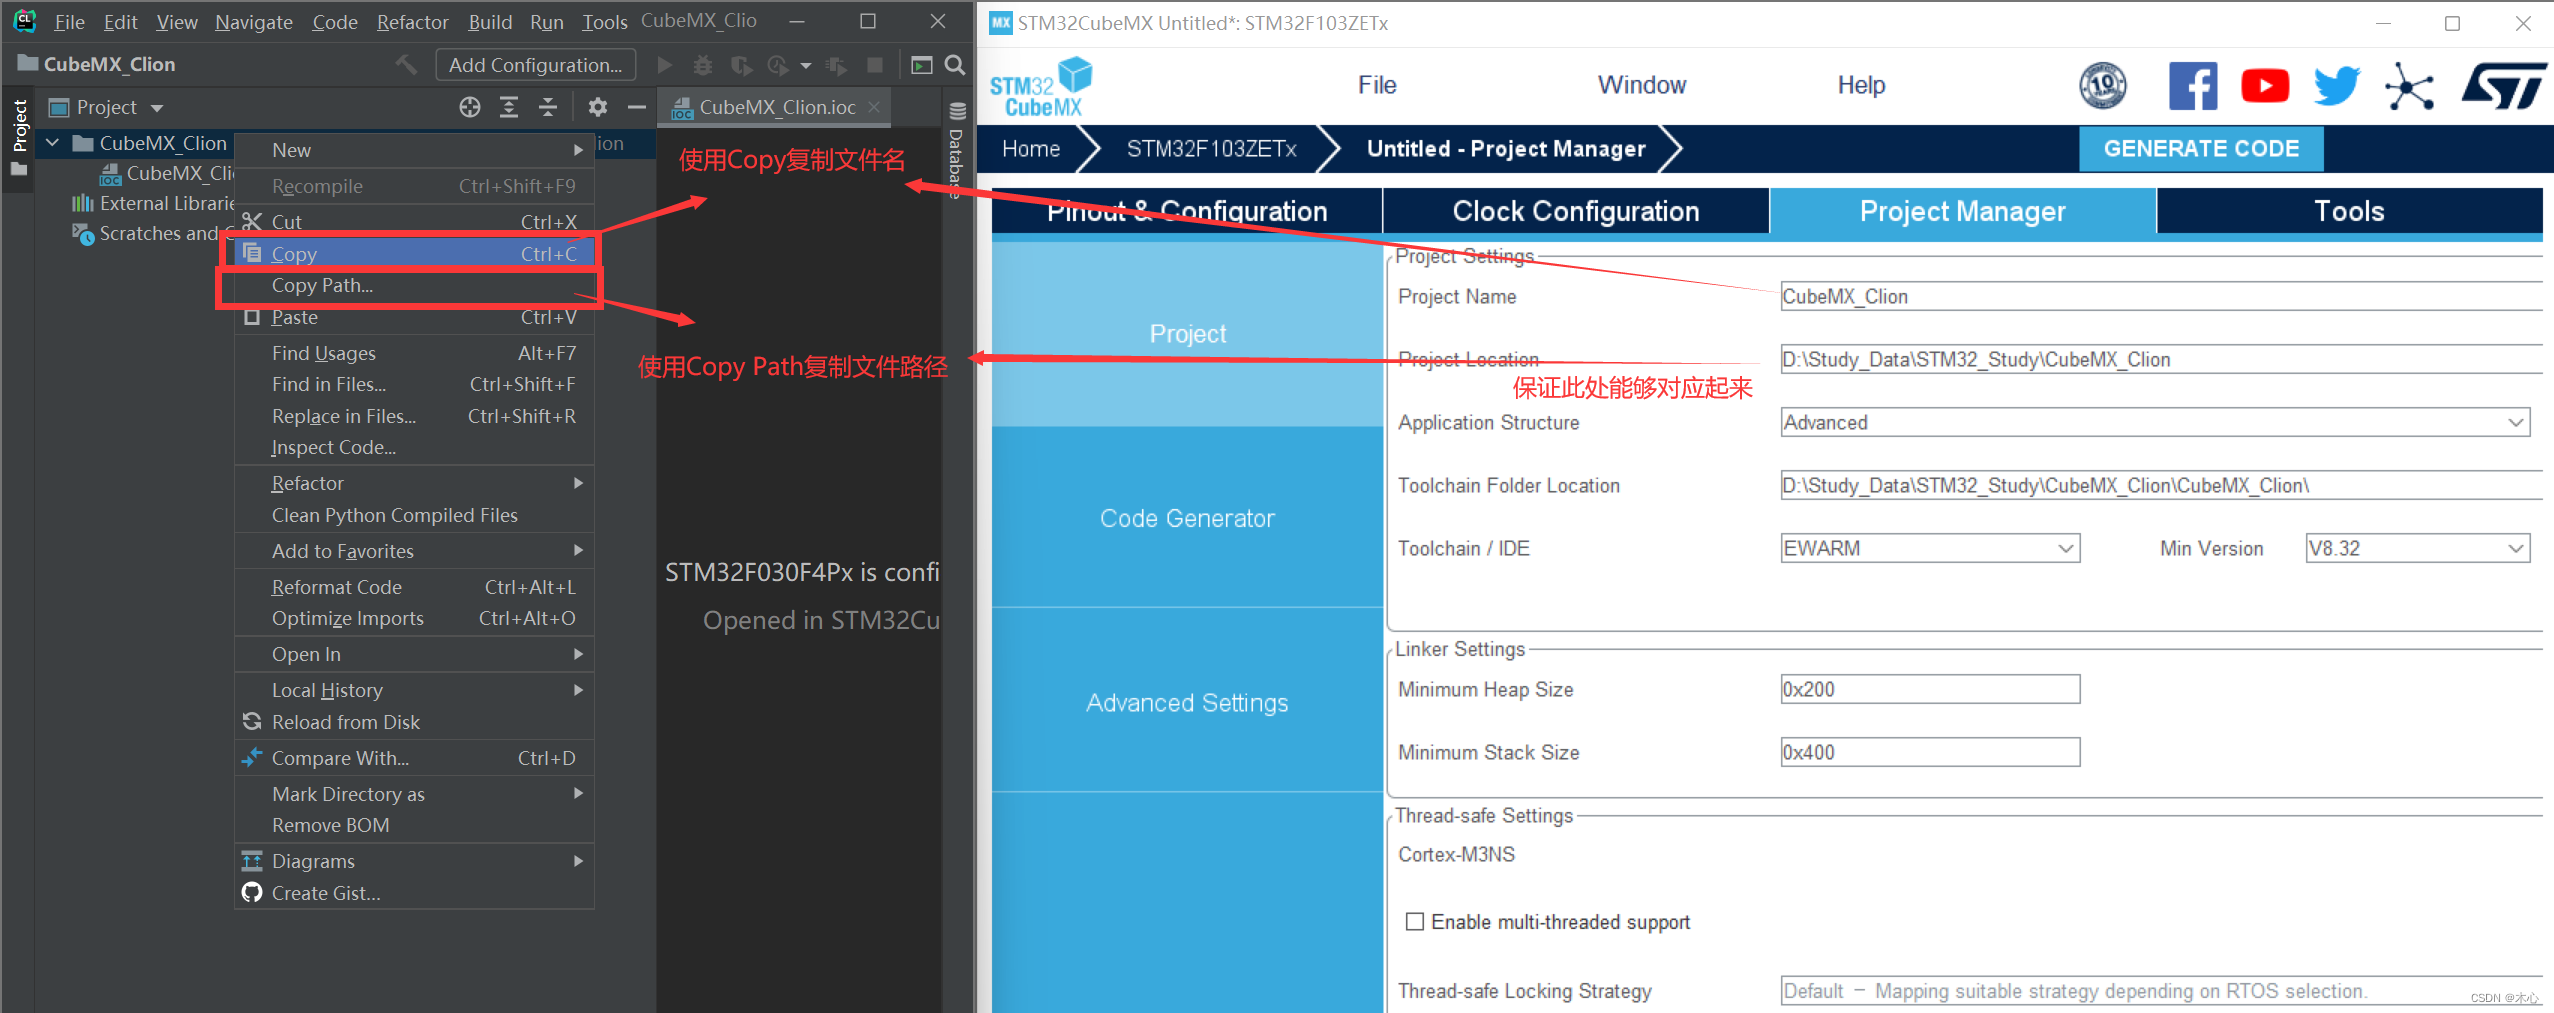Click Collapse All icon in Project panel
Viewport: 2554px width, 1013px height.
coord(548,107)
